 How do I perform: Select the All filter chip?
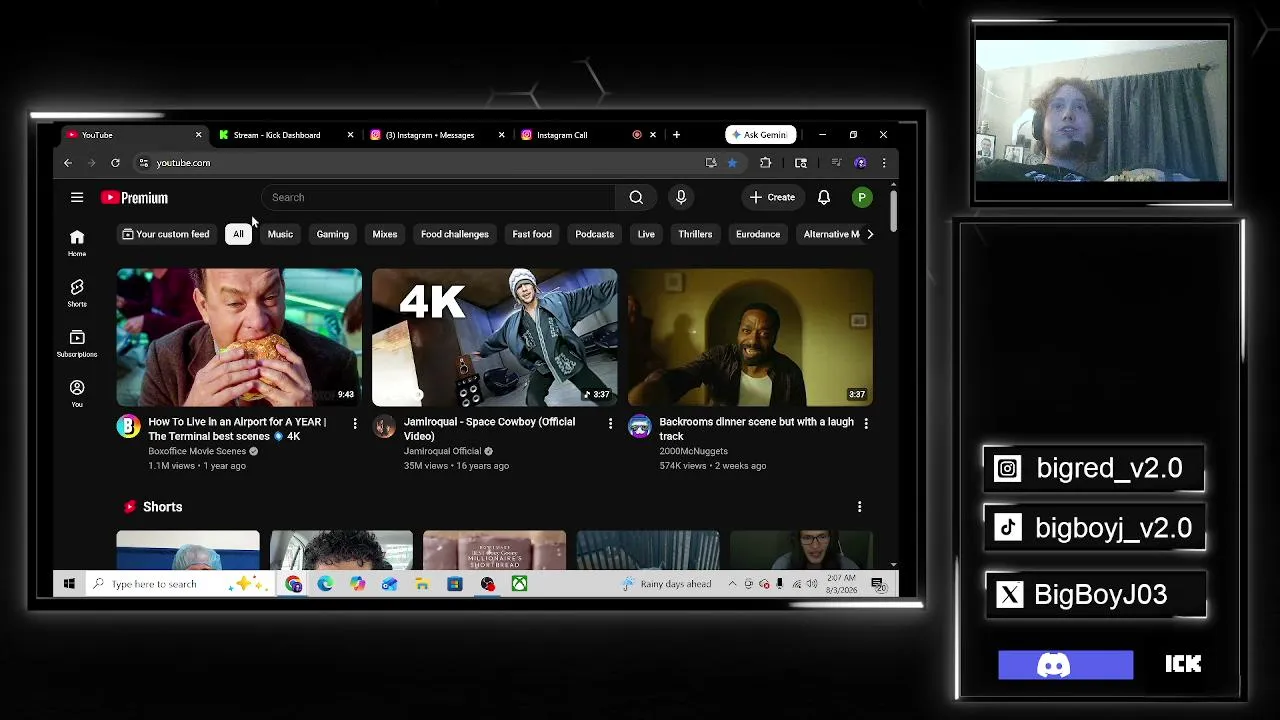pyautogui.click(x=238, y=234)
